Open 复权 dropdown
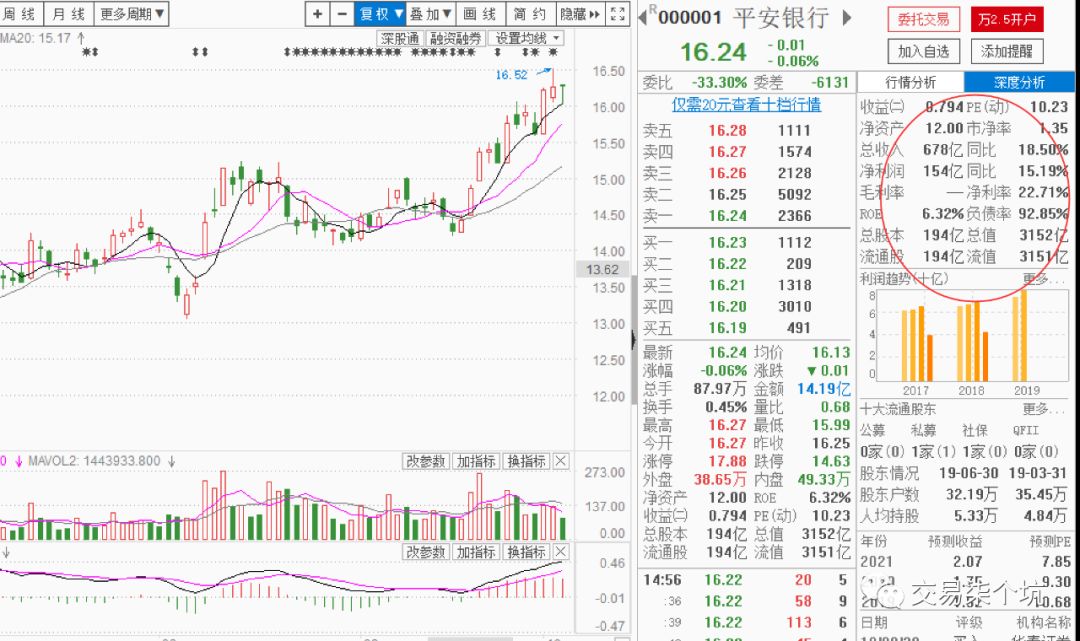 [x=381, y=14]
